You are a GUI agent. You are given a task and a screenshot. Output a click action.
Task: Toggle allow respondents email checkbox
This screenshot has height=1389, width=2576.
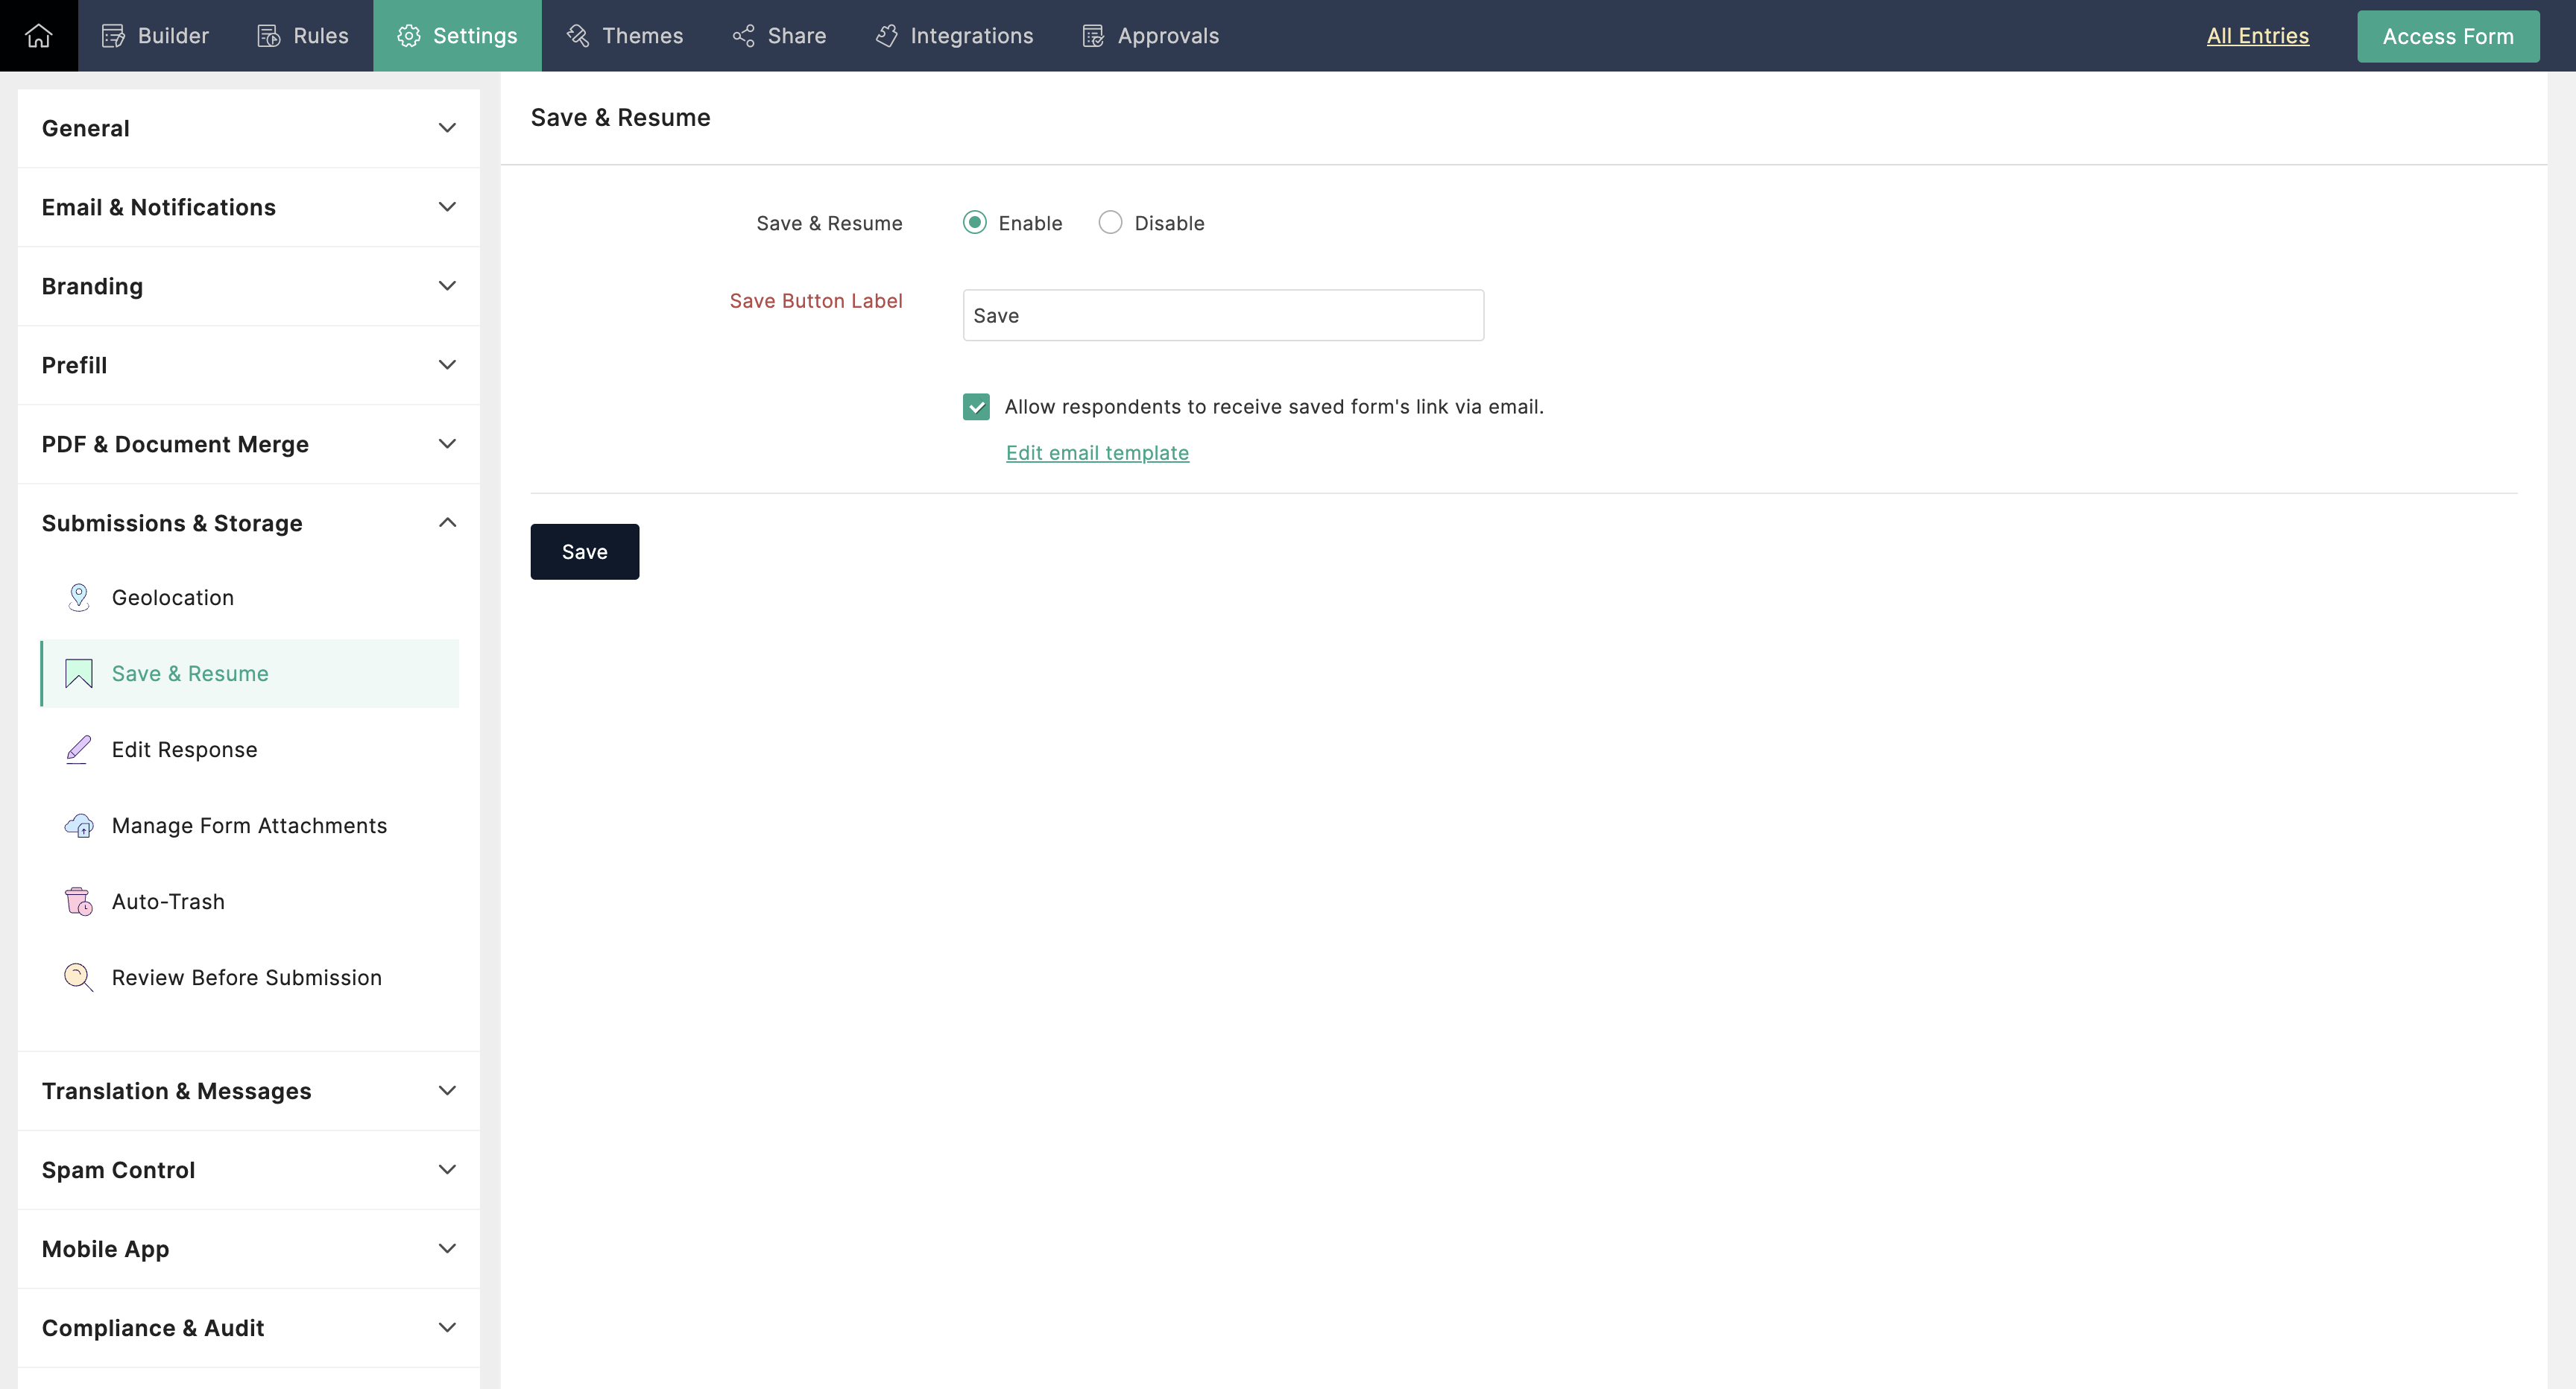(976, 405)
